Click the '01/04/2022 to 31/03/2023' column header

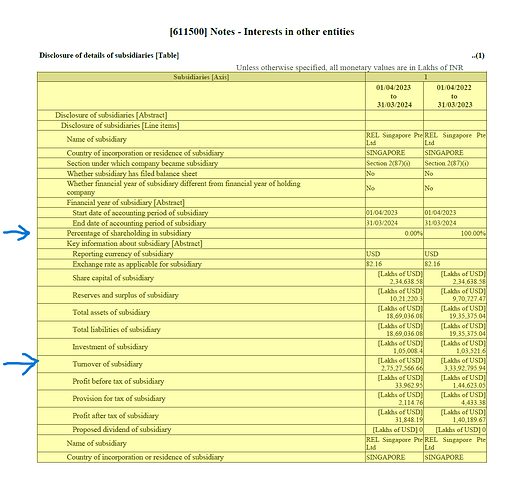click(455, 96)
